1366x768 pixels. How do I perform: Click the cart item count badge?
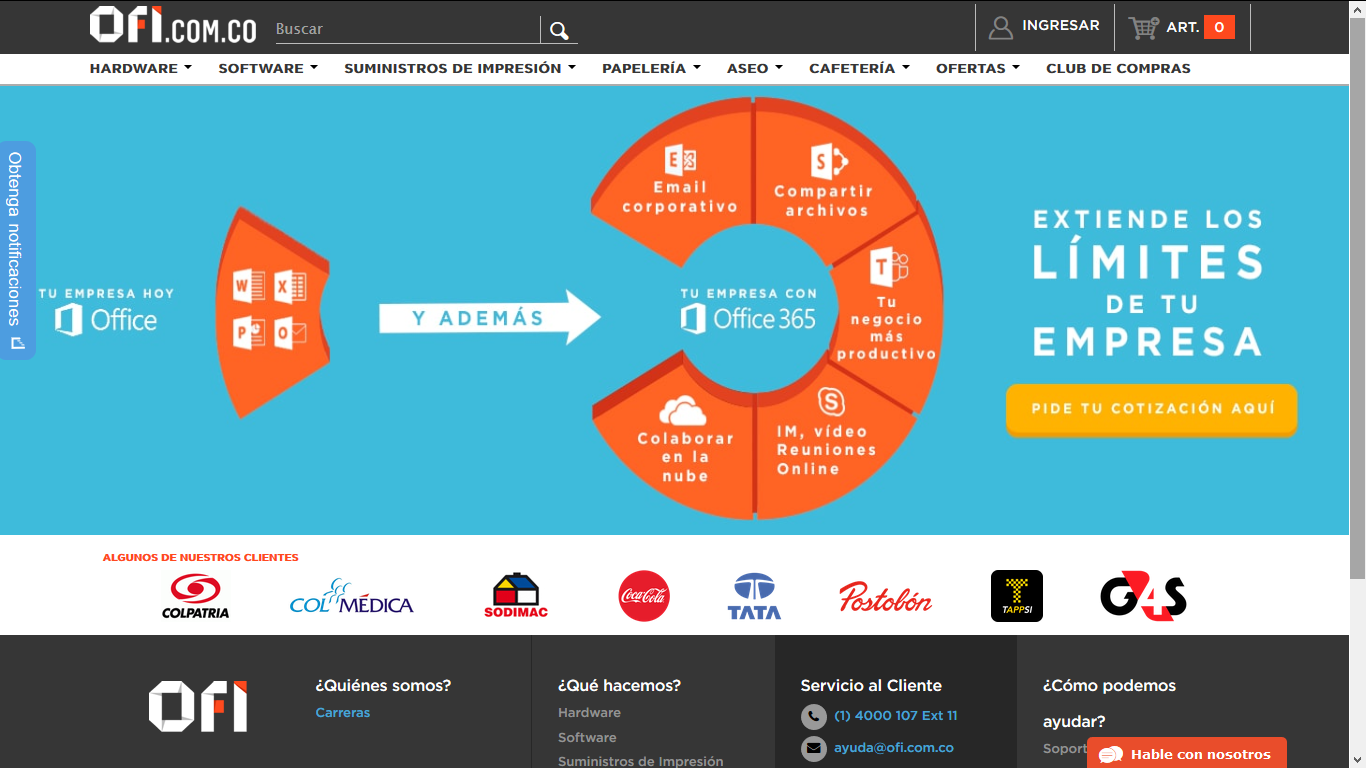(x=1219, y=27)
